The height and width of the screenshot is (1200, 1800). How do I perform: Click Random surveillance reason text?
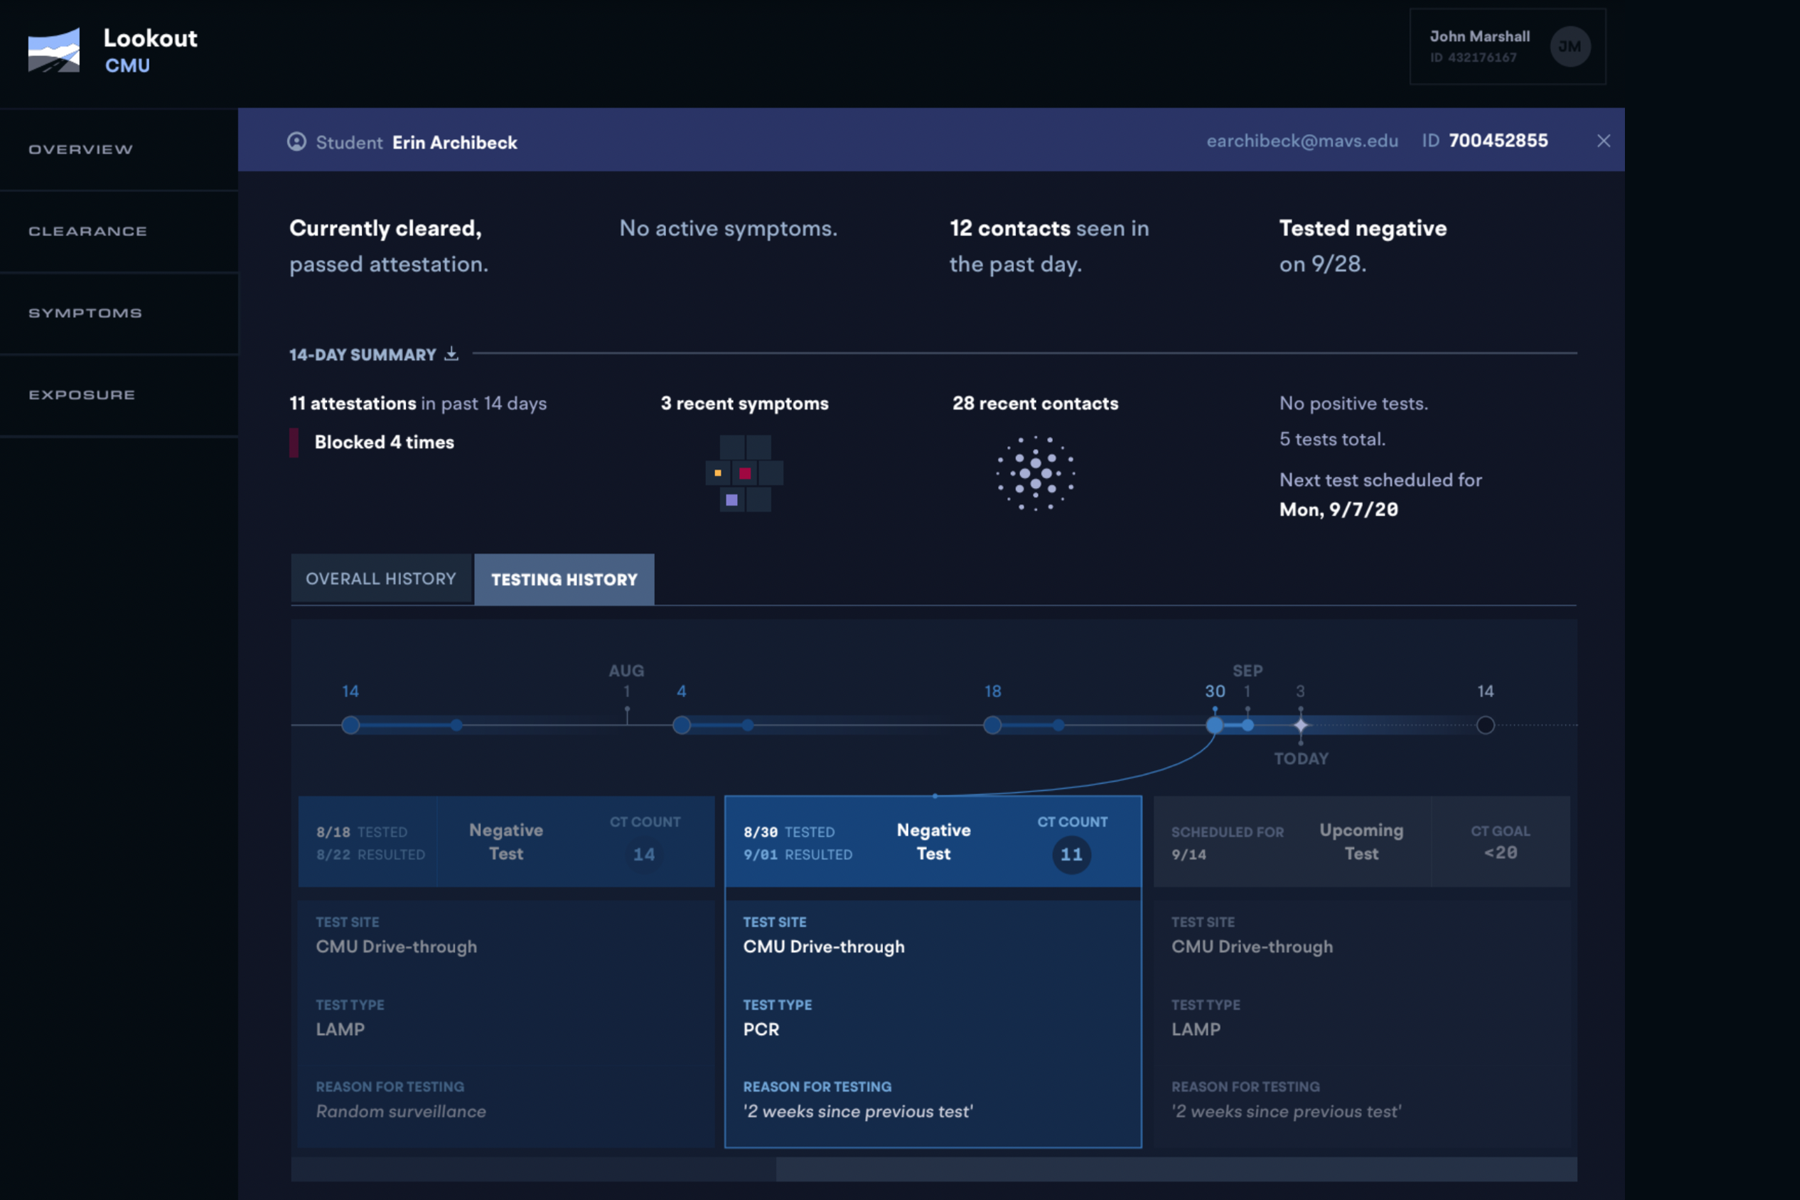point(401,1111)
